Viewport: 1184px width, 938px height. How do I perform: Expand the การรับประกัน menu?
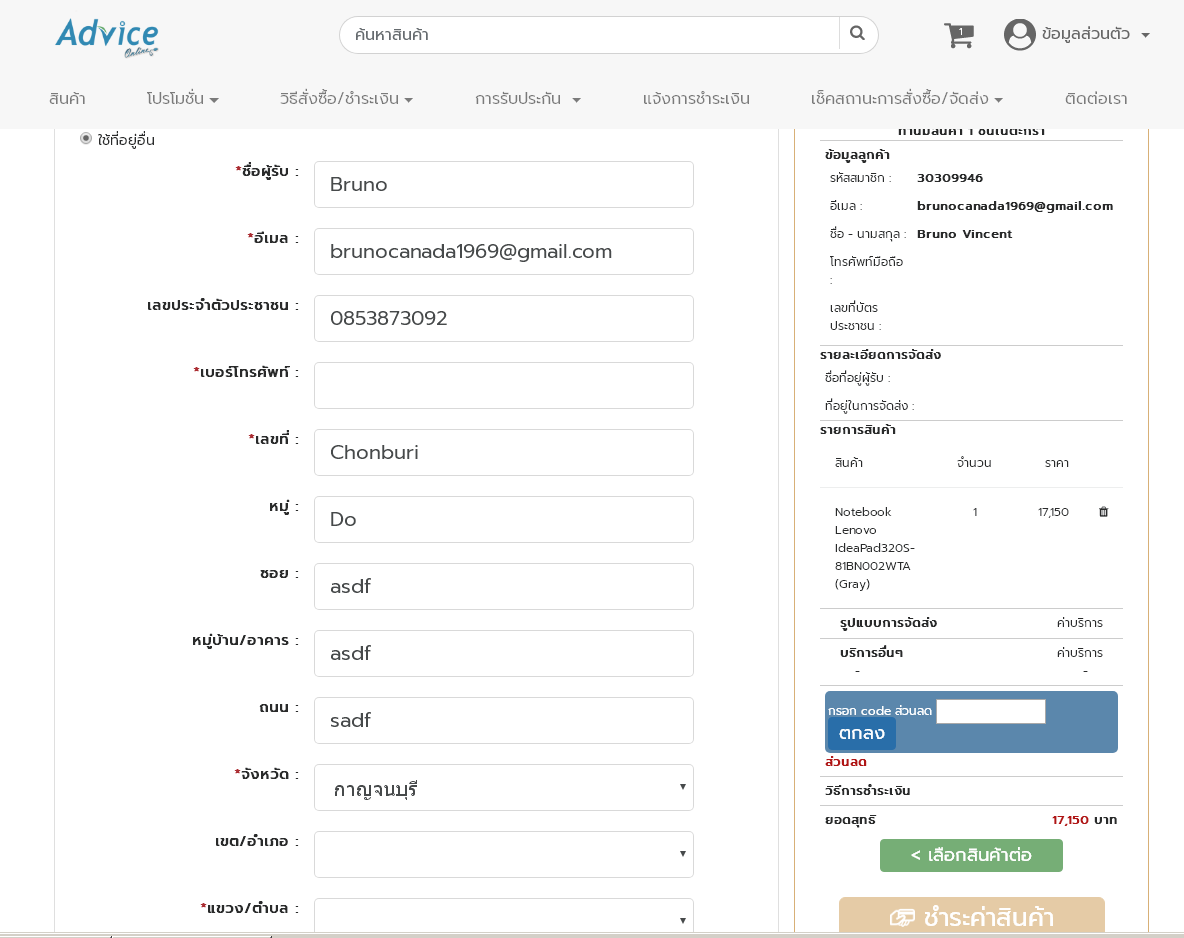[x=528, y=99]
